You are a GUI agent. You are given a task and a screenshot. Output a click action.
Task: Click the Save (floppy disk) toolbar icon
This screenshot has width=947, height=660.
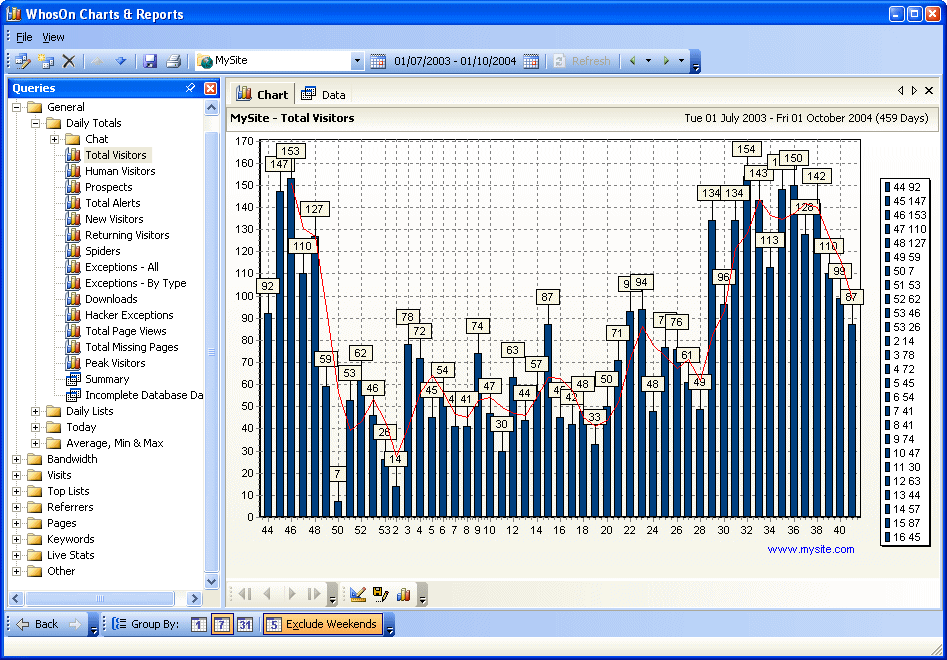(x=150, y=61)
